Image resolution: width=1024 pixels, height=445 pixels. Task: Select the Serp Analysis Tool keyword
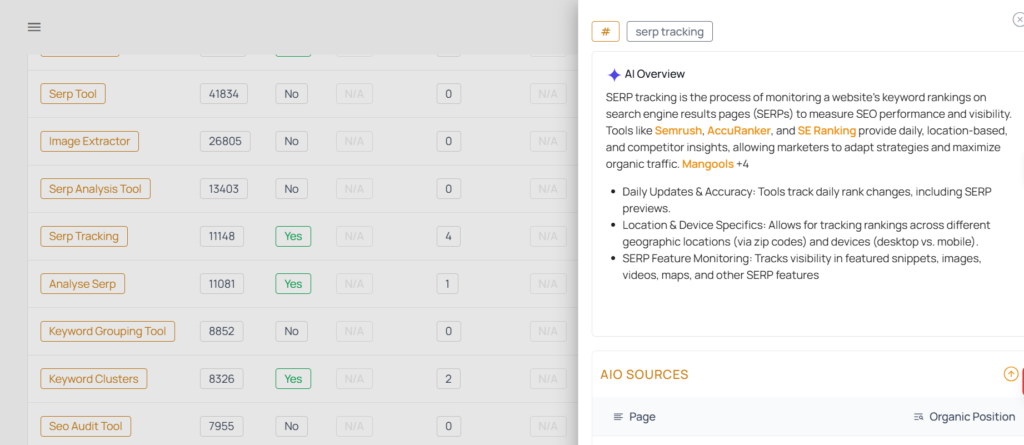point(95,189)
